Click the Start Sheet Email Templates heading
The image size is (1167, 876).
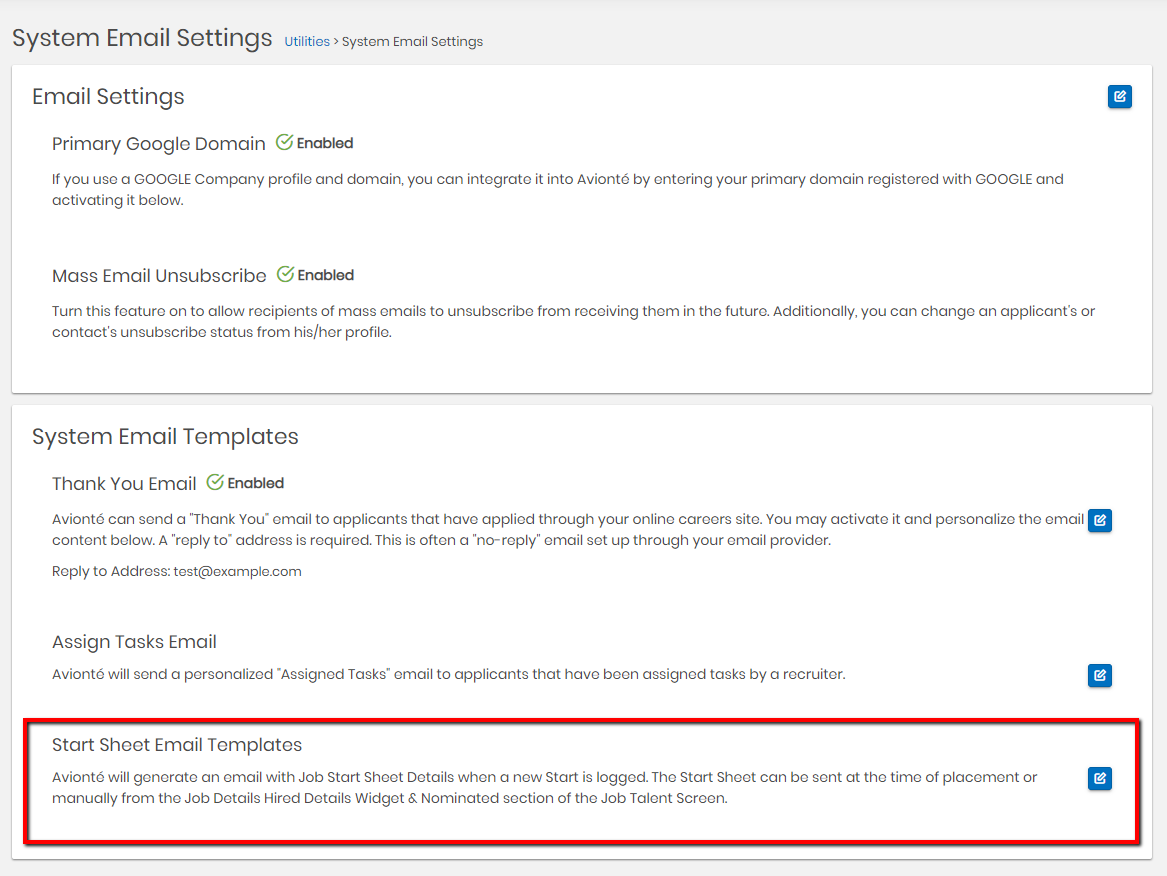(x=177, y=745)
